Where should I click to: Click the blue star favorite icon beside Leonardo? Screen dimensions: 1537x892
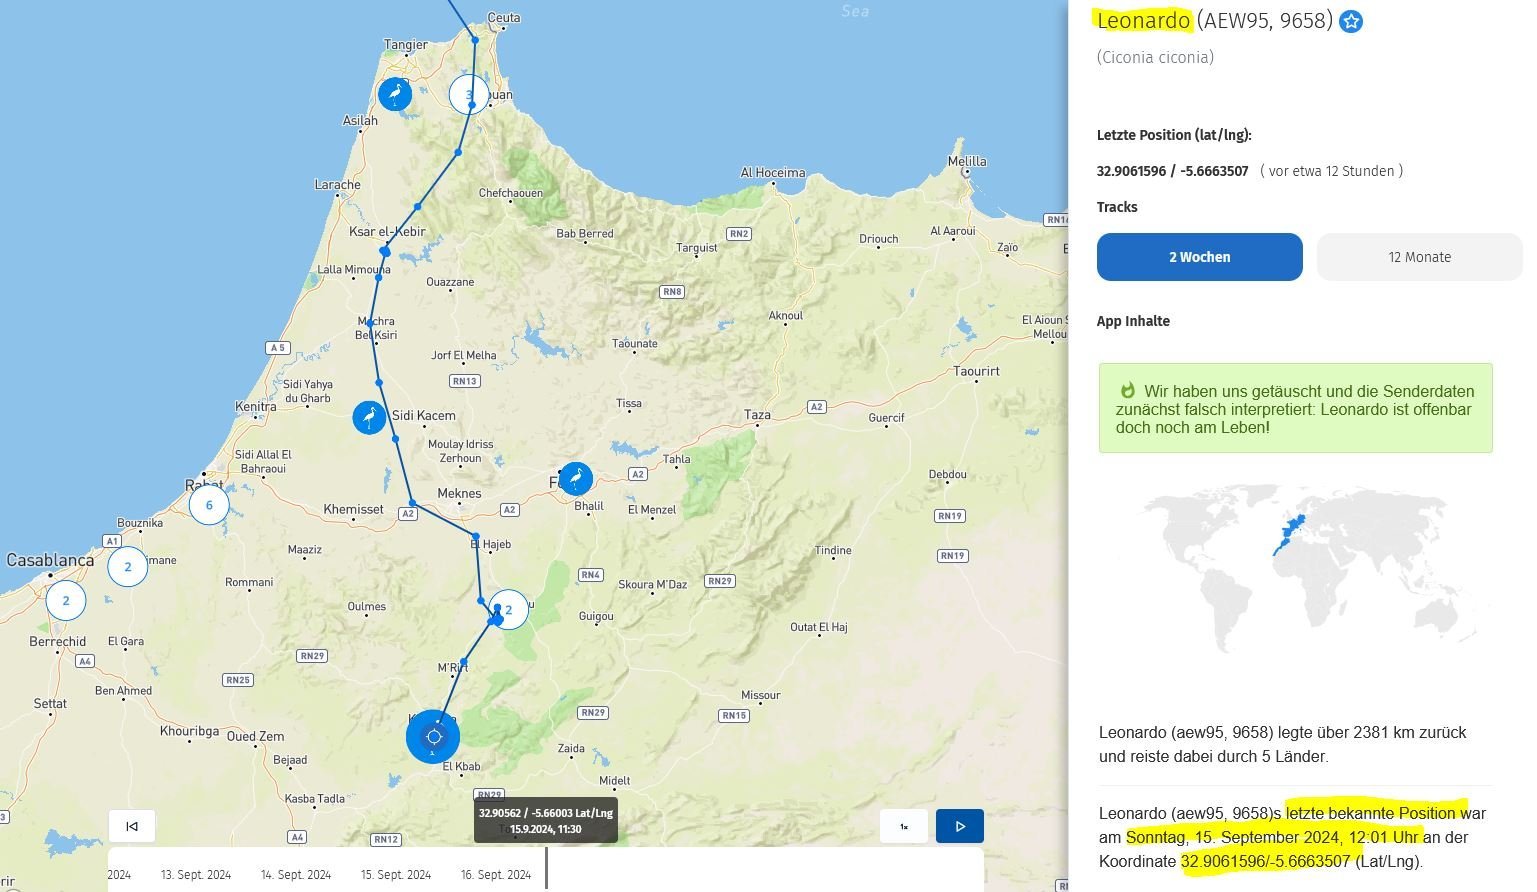coord(1351,21)
